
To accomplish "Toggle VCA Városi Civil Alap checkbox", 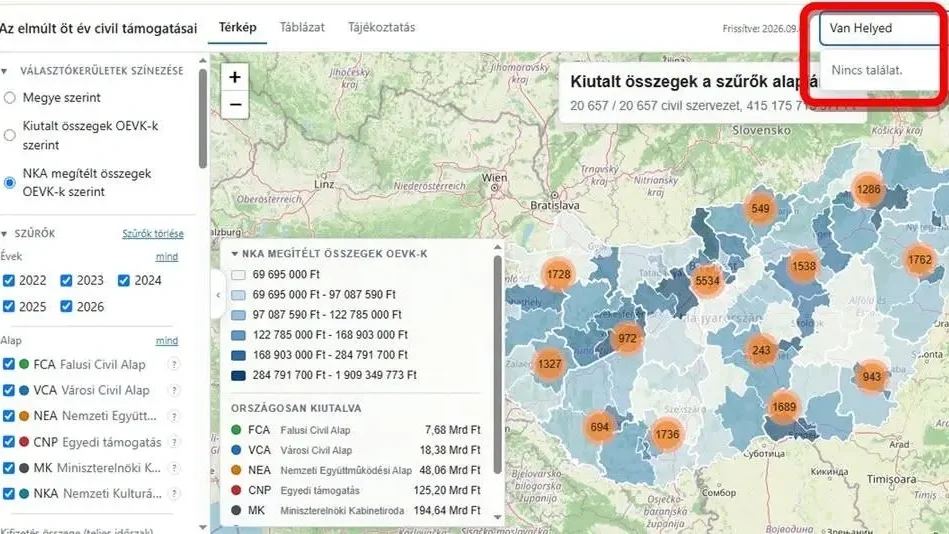I will [8, 390].
